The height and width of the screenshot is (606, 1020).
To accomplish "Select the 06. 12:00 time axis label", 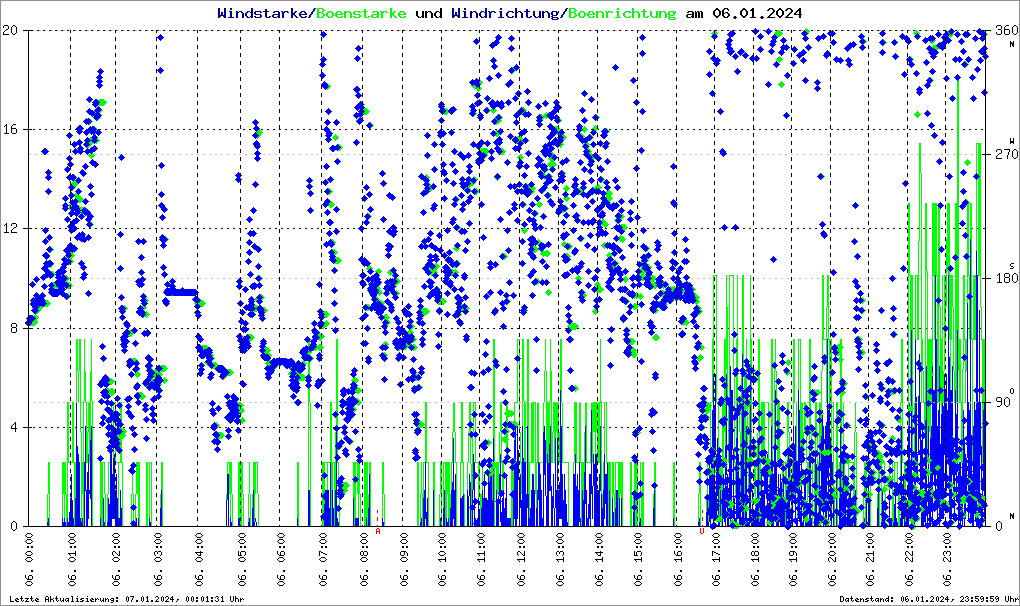I will click(x=521, y=560).
